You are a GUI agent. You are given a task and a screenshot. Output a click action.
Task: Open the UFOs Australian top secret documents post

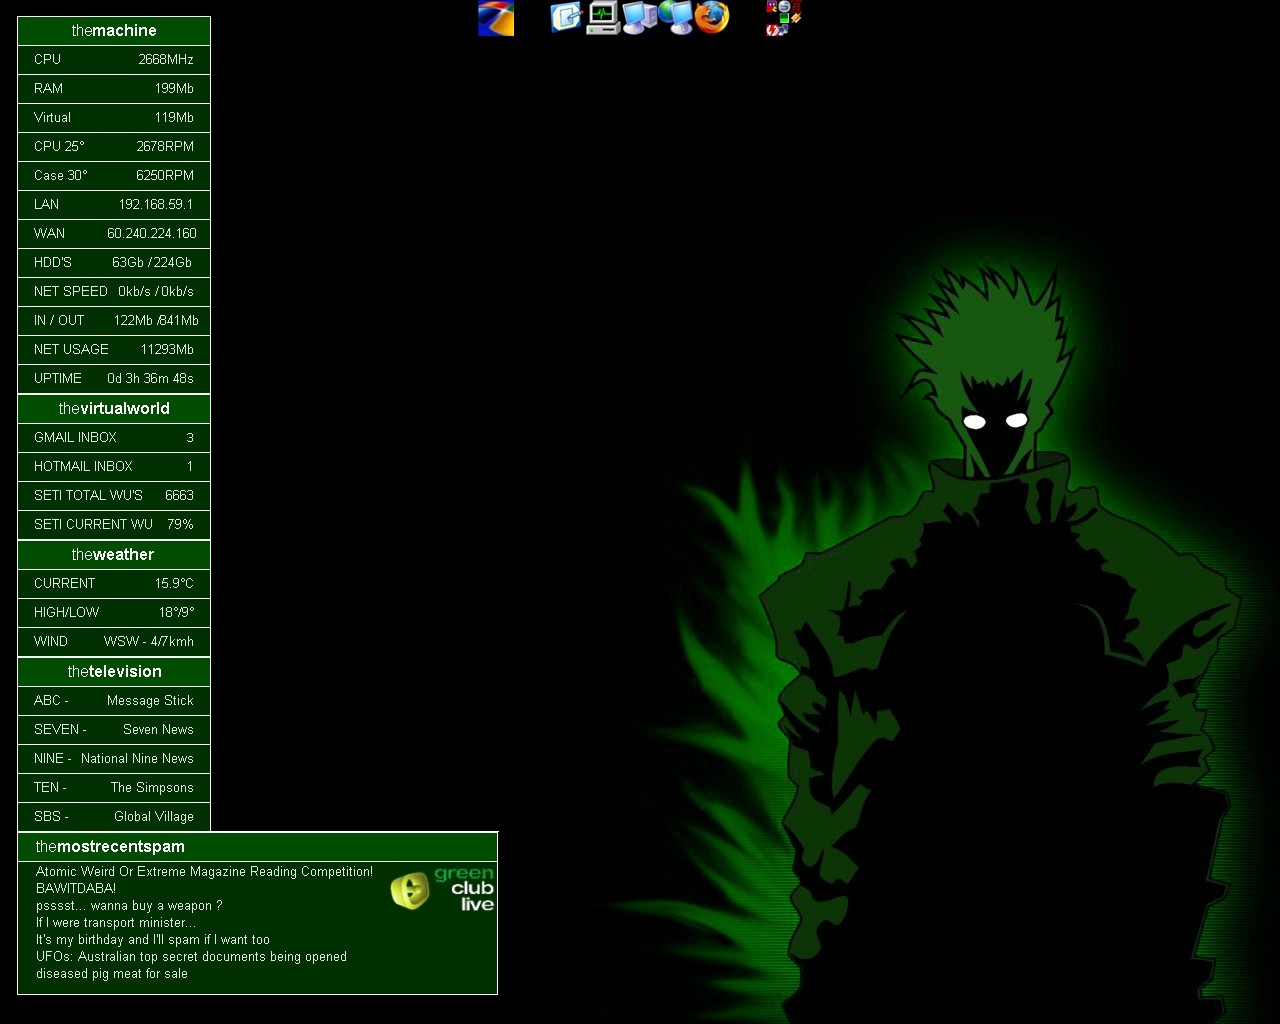(191, 957)
